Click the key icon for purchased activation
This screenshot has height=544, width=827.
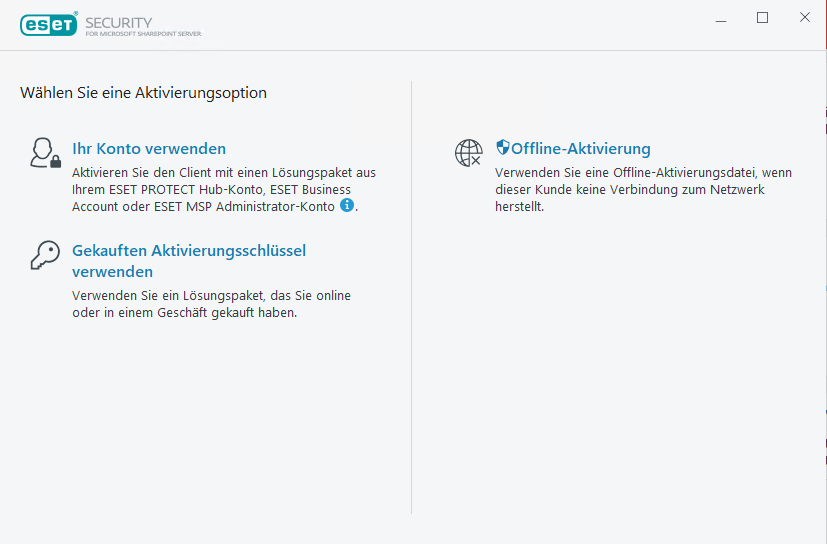pyautogui.click(x=45, y=255)
